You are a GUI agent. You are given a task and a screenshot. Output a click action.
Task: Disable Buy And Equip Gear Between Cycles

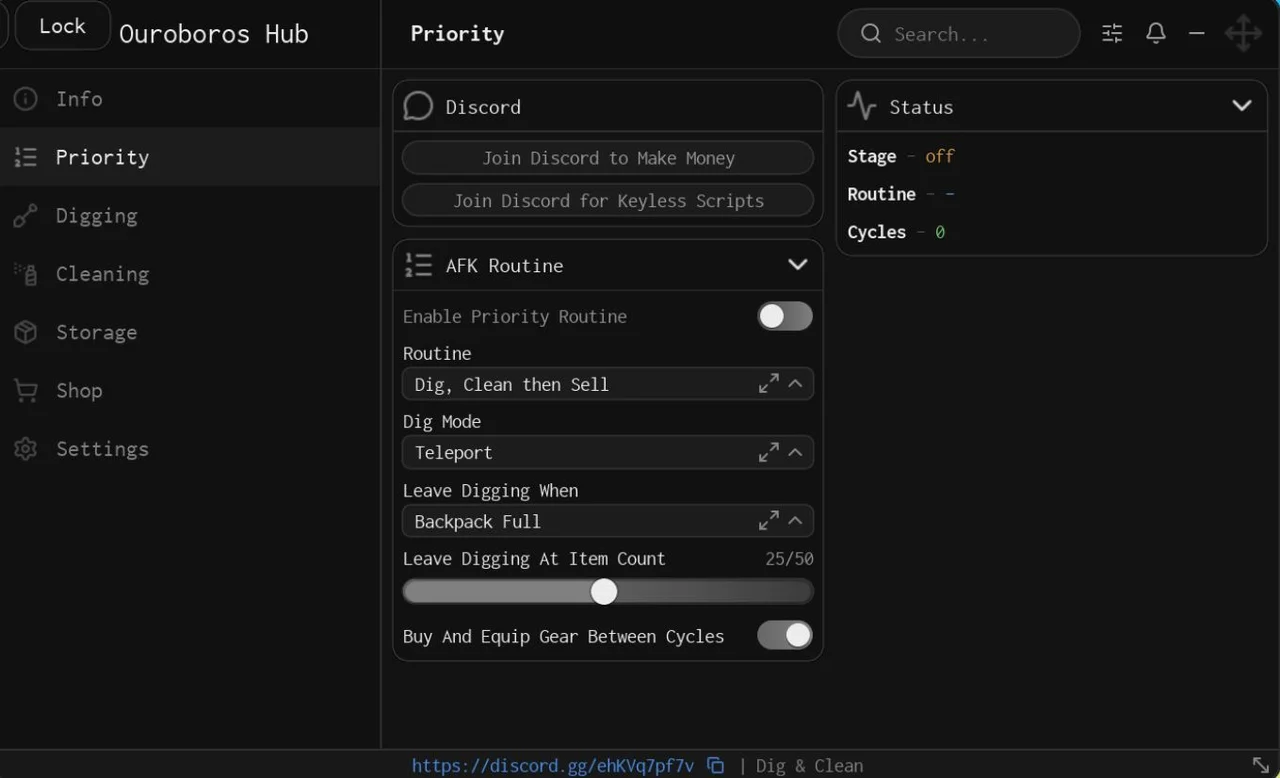[785, 635]
